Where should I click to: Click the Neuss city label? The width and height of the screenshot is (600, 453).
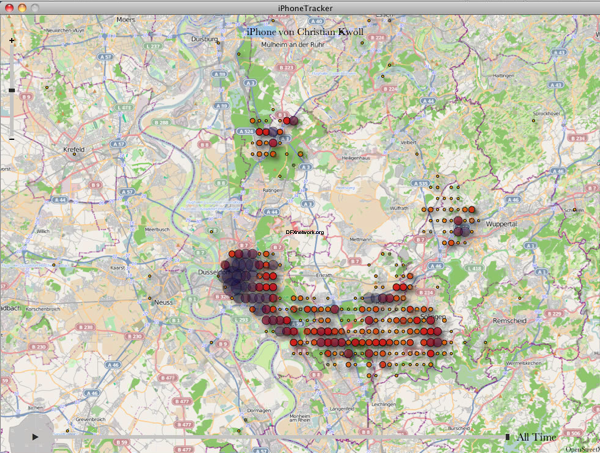(163, 302)
